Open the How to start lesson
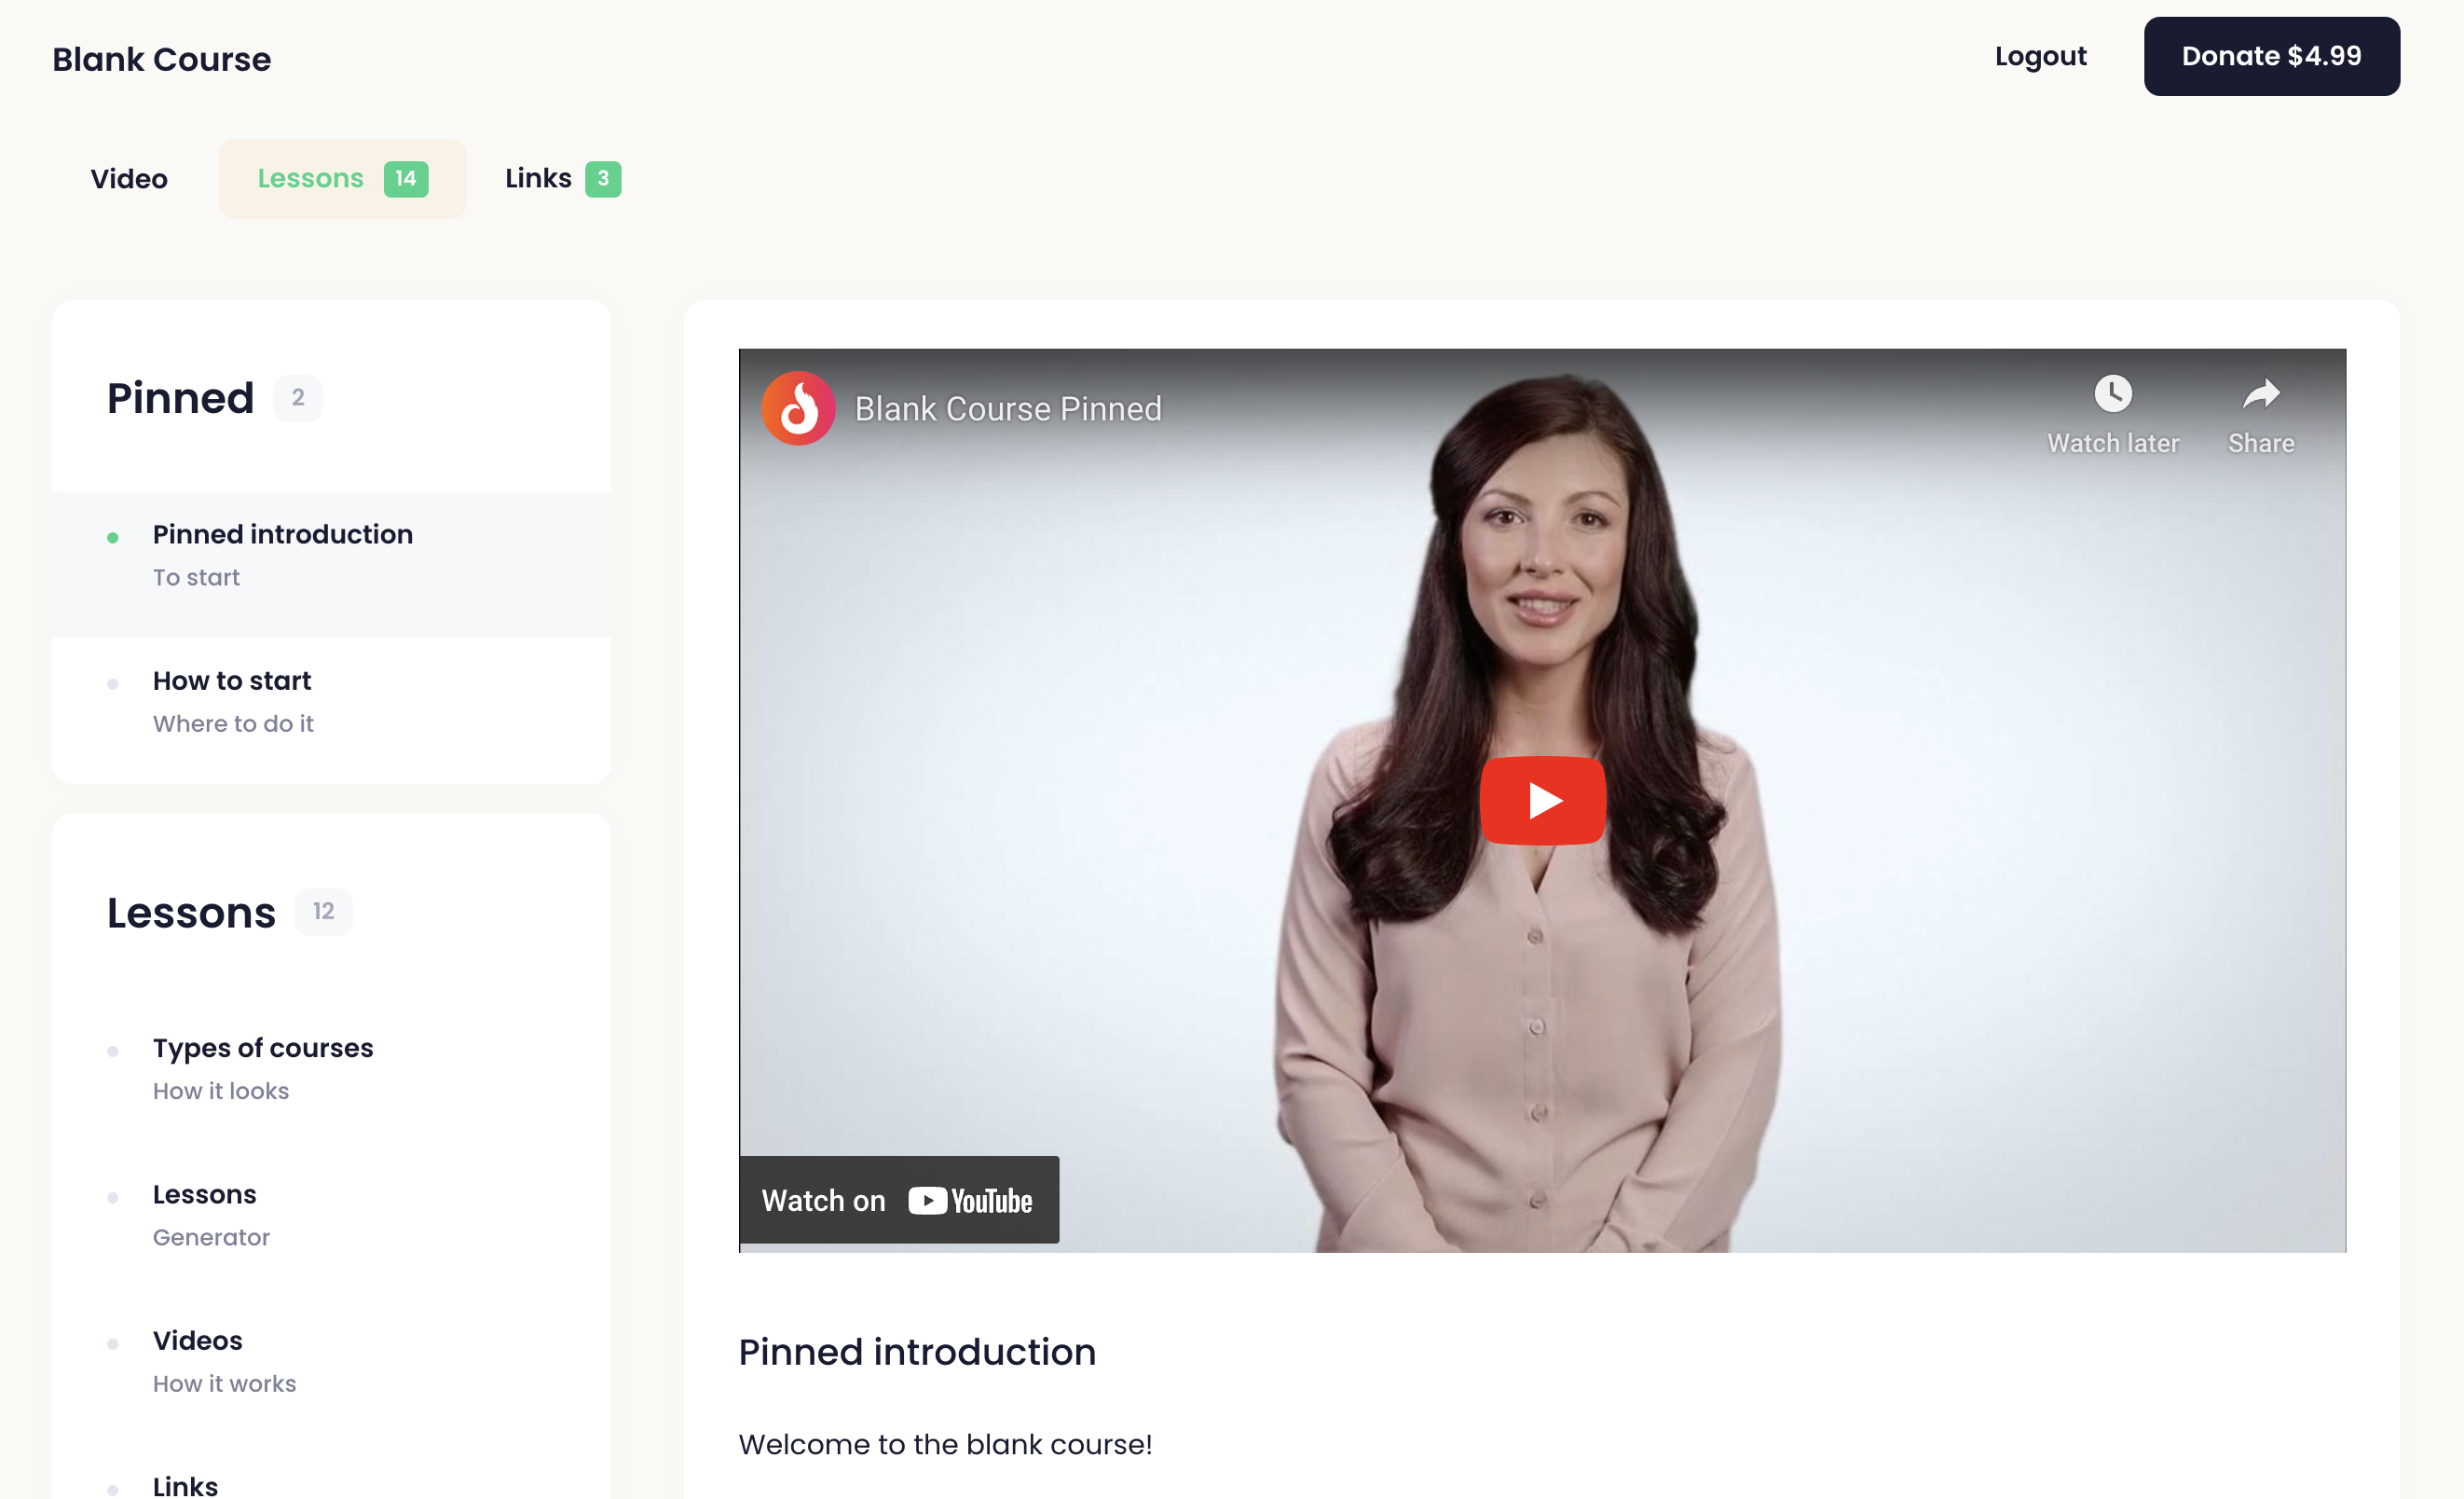Viewport: 2464px width, 1499px height. (232, 681)
